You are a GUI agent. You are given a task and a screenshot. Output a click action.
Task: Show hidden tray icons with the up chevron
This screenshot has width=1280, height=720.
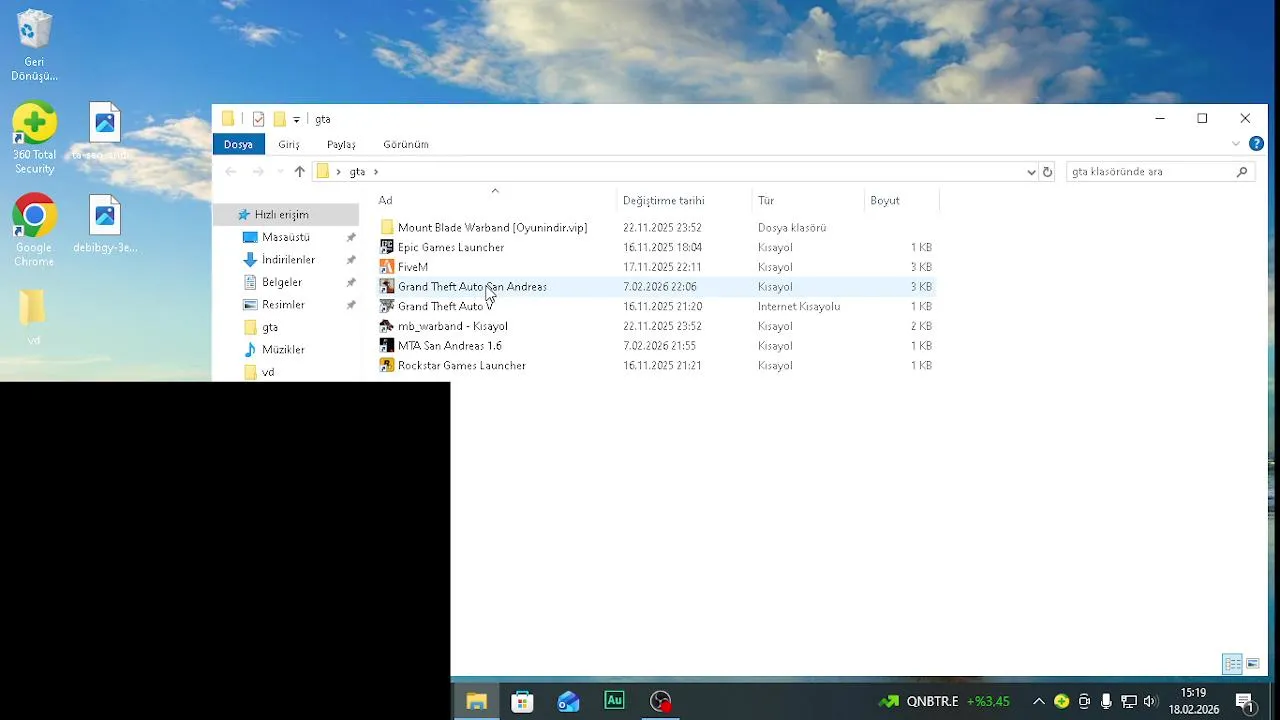coord(1039,701)
